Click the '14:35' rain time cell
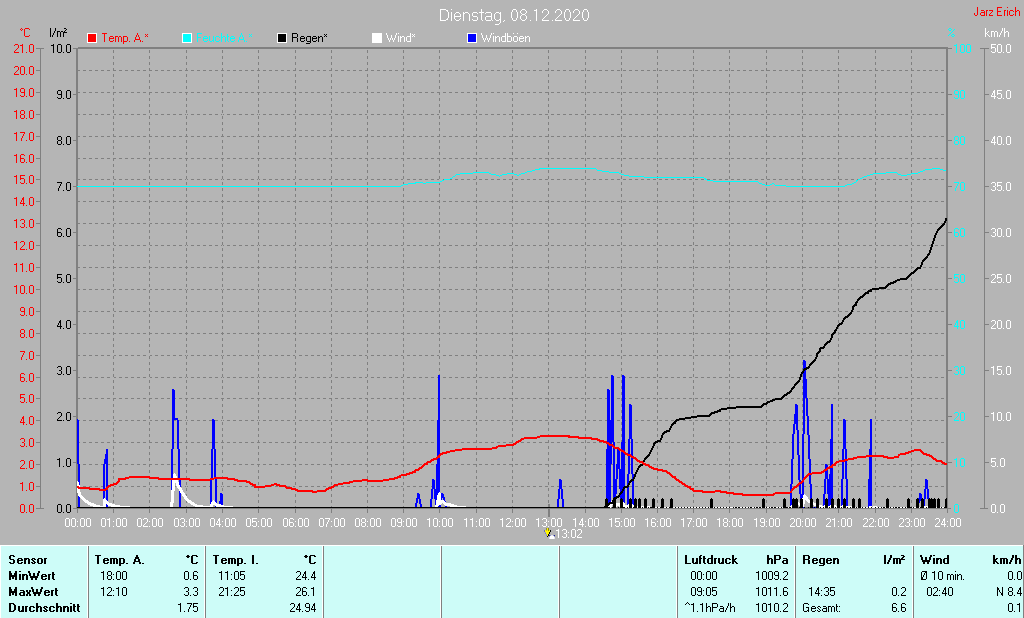The image size is (1024, 618). point(822,592)
